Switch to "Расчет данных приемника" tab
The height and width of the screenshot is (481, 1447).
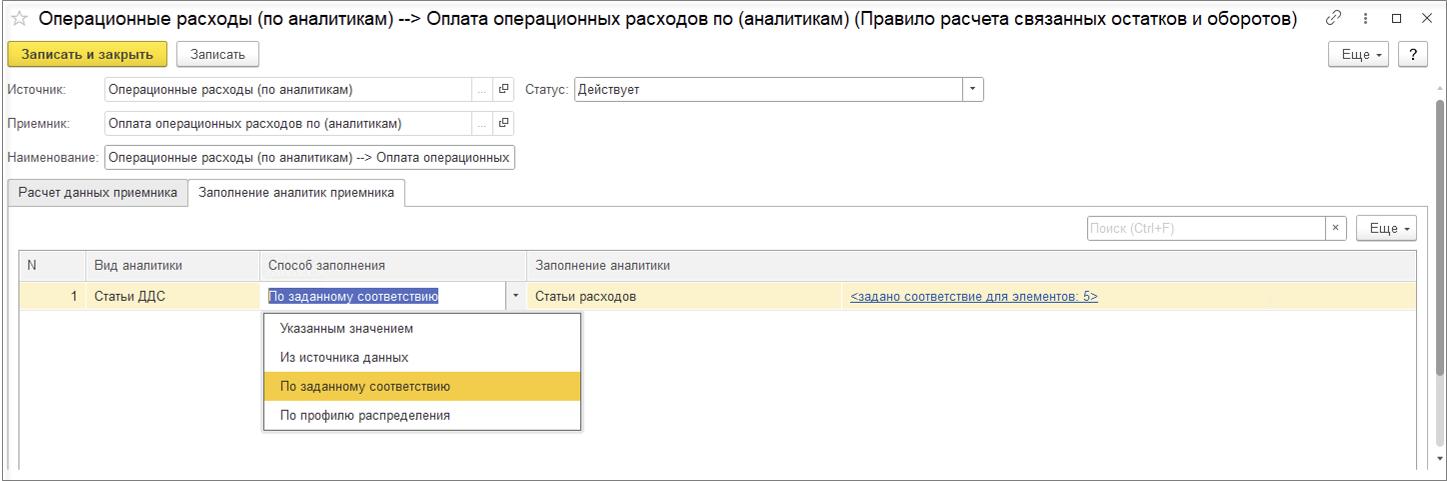click(x=98, y=192)
